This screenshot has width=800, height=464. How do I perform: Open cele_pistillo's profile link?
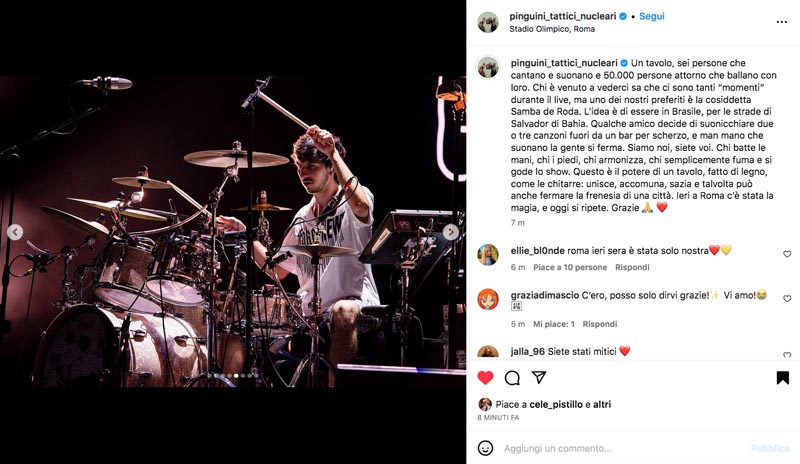point(556,404)
